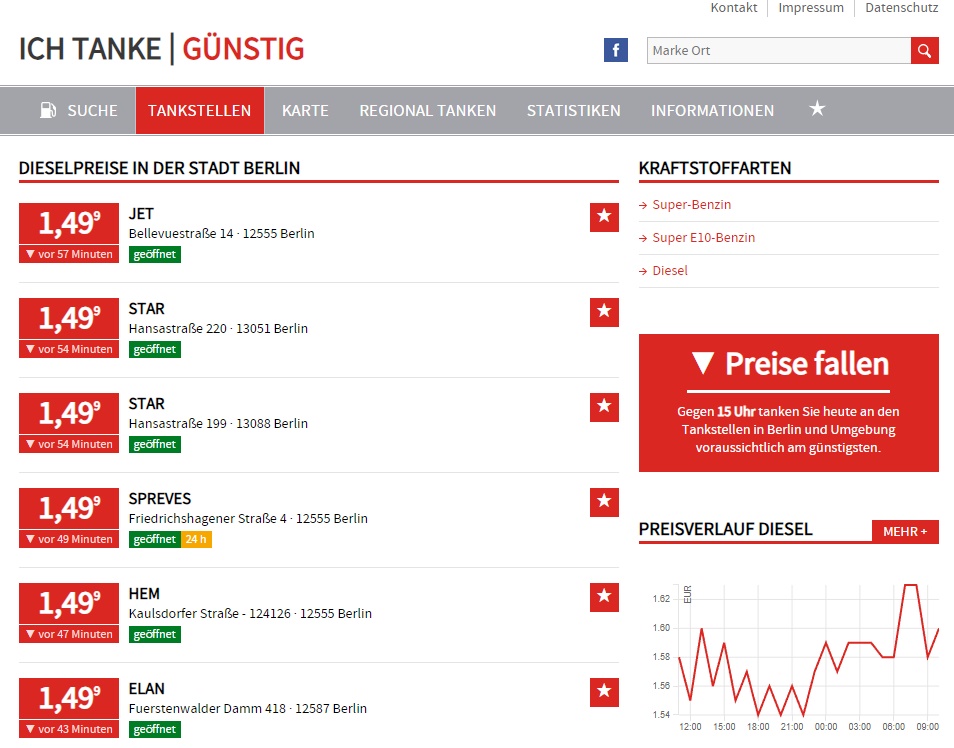The height and width of the screenshot is (748, 954).
Task: Select the TANKSTELLEN tab
Action: pyautogui.click(x=200, y=110)
